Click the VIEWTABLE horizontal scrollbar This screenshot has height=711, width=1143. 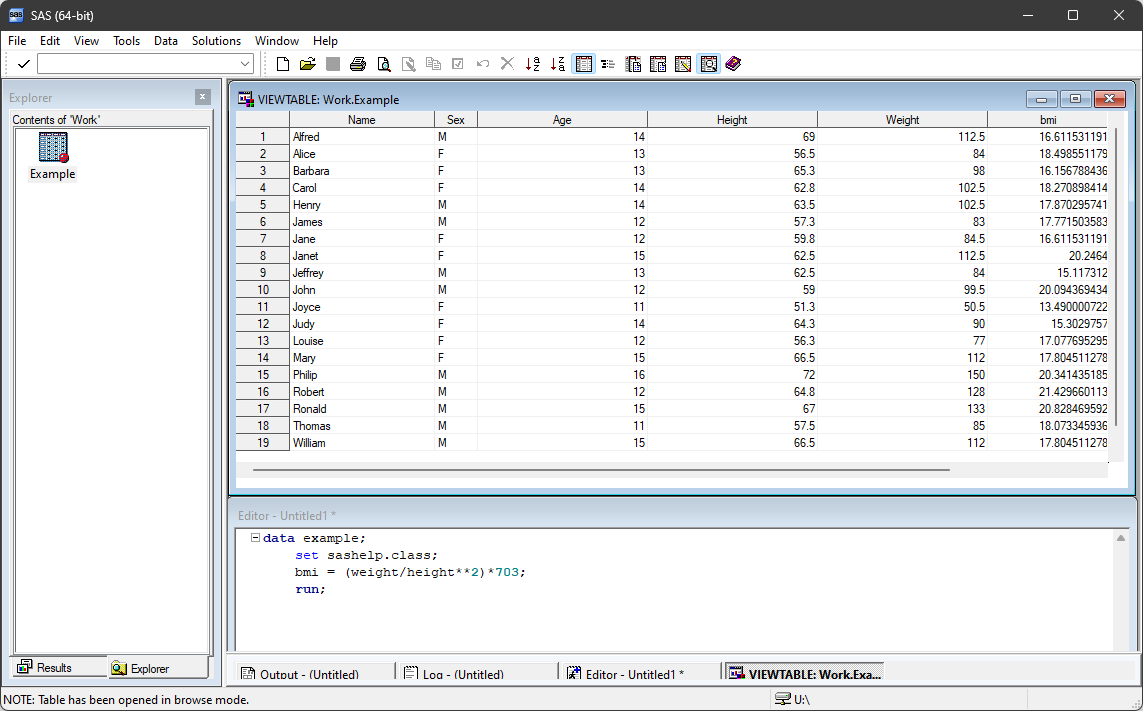[x=600, y=468]
